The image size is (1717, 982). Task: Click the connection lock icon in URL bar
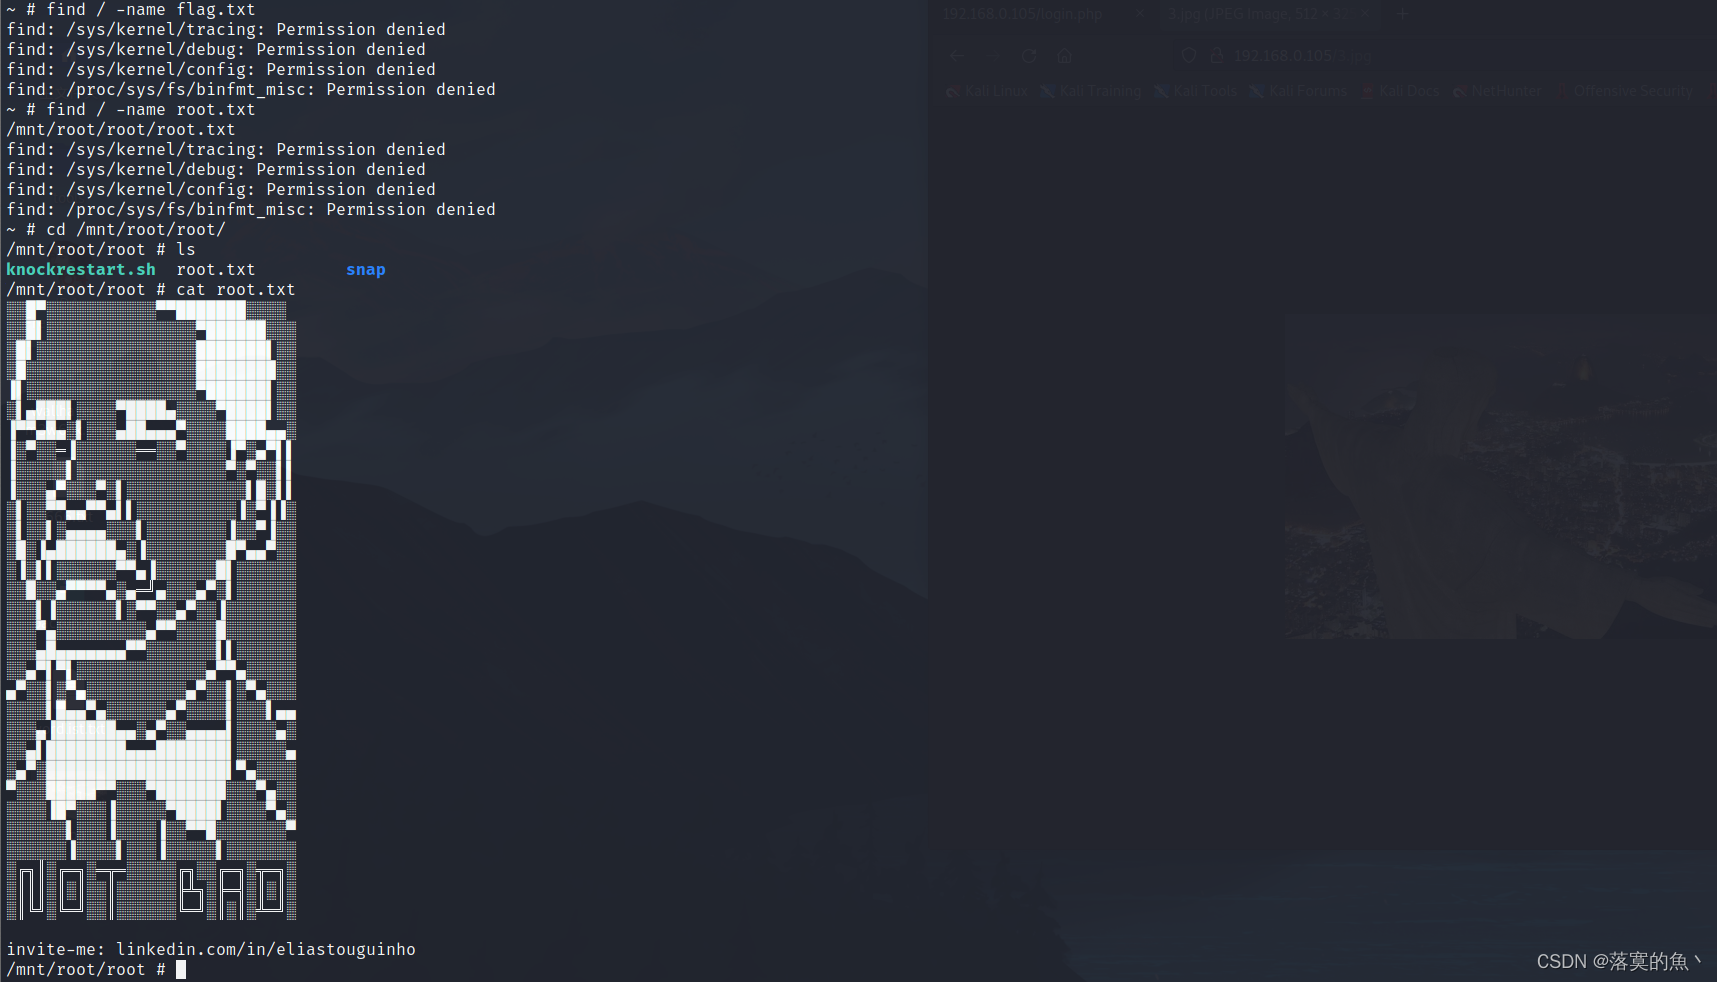pos(1217,56)
